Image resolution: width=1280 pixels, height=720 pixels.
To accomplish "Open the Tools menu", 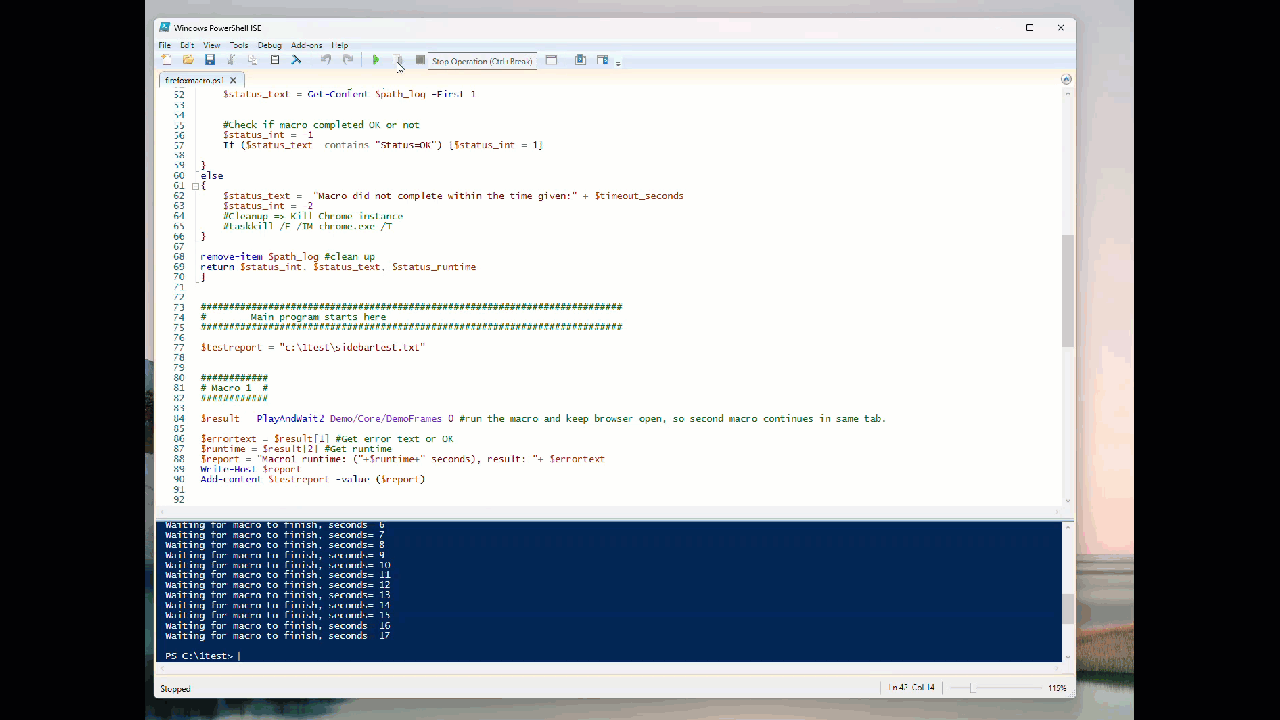I will [239, 45].
